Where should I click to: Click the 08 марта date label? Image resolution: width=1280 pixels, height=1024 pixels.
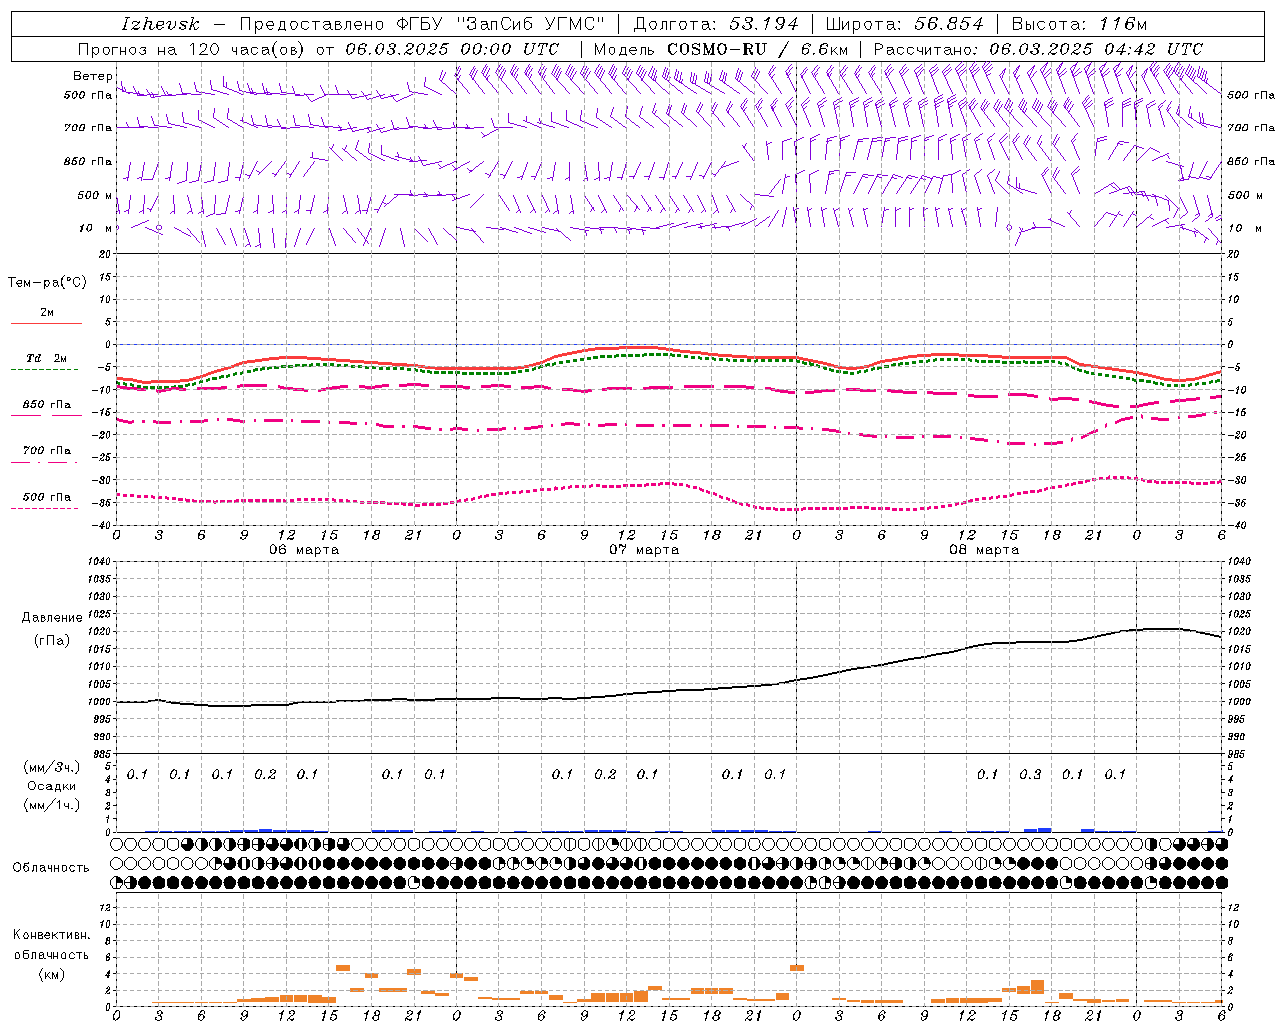pyautogui.click(x=984, y=550)
